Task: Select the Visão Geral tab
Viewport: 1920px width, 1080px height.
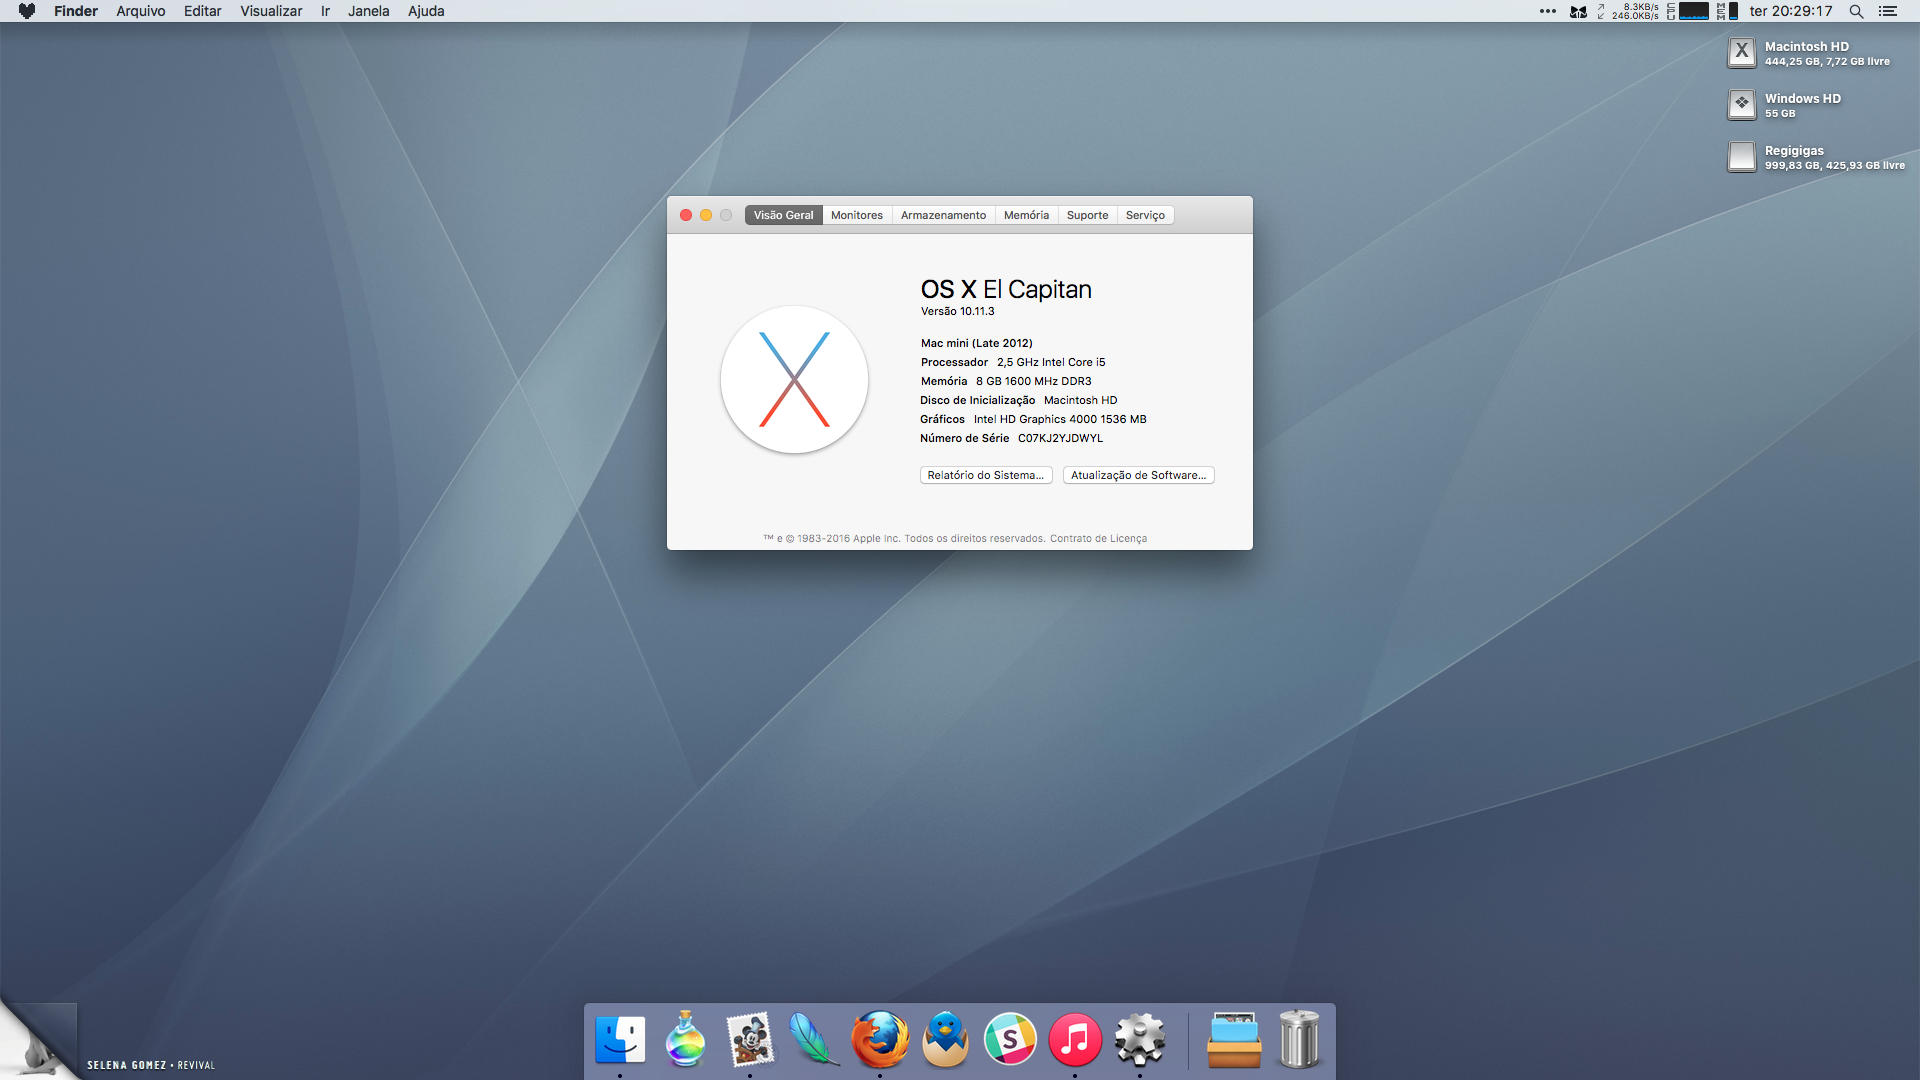Action: coord(783,215)
